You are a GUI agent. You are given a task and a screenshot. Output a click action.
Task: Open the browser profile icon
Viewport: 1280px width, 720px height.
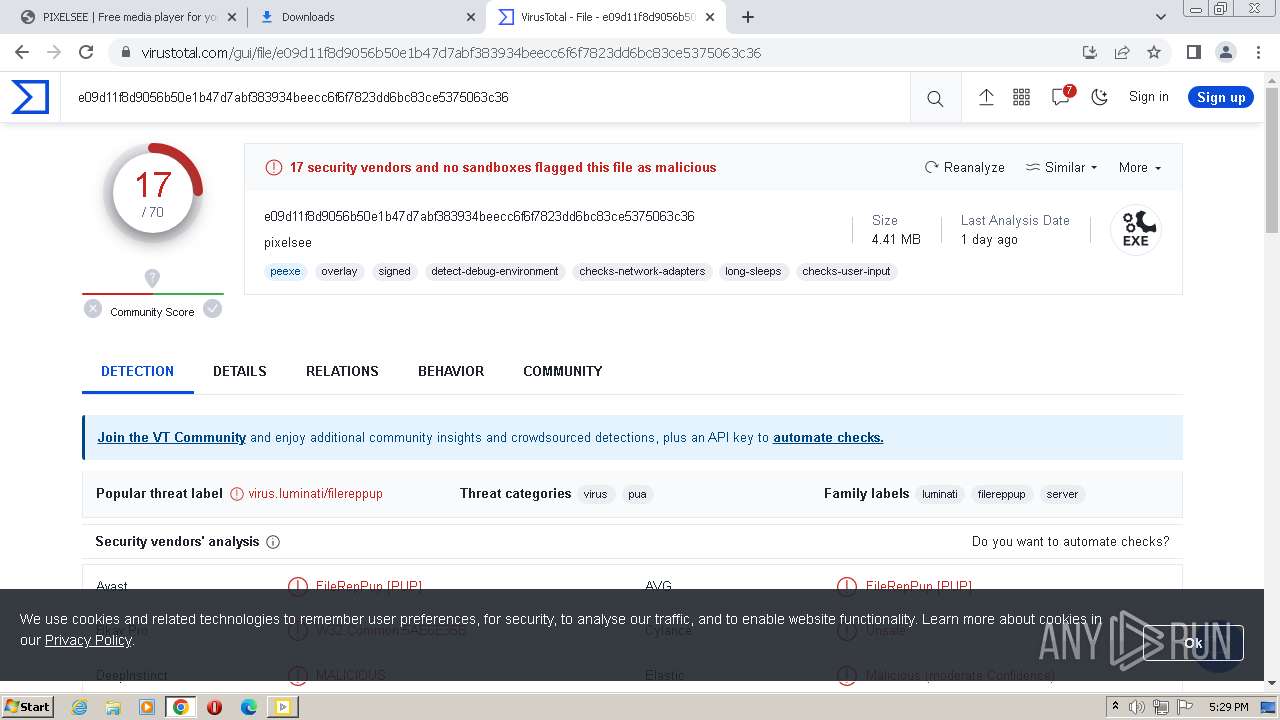pyautogui.click(x=1225, y=52)
